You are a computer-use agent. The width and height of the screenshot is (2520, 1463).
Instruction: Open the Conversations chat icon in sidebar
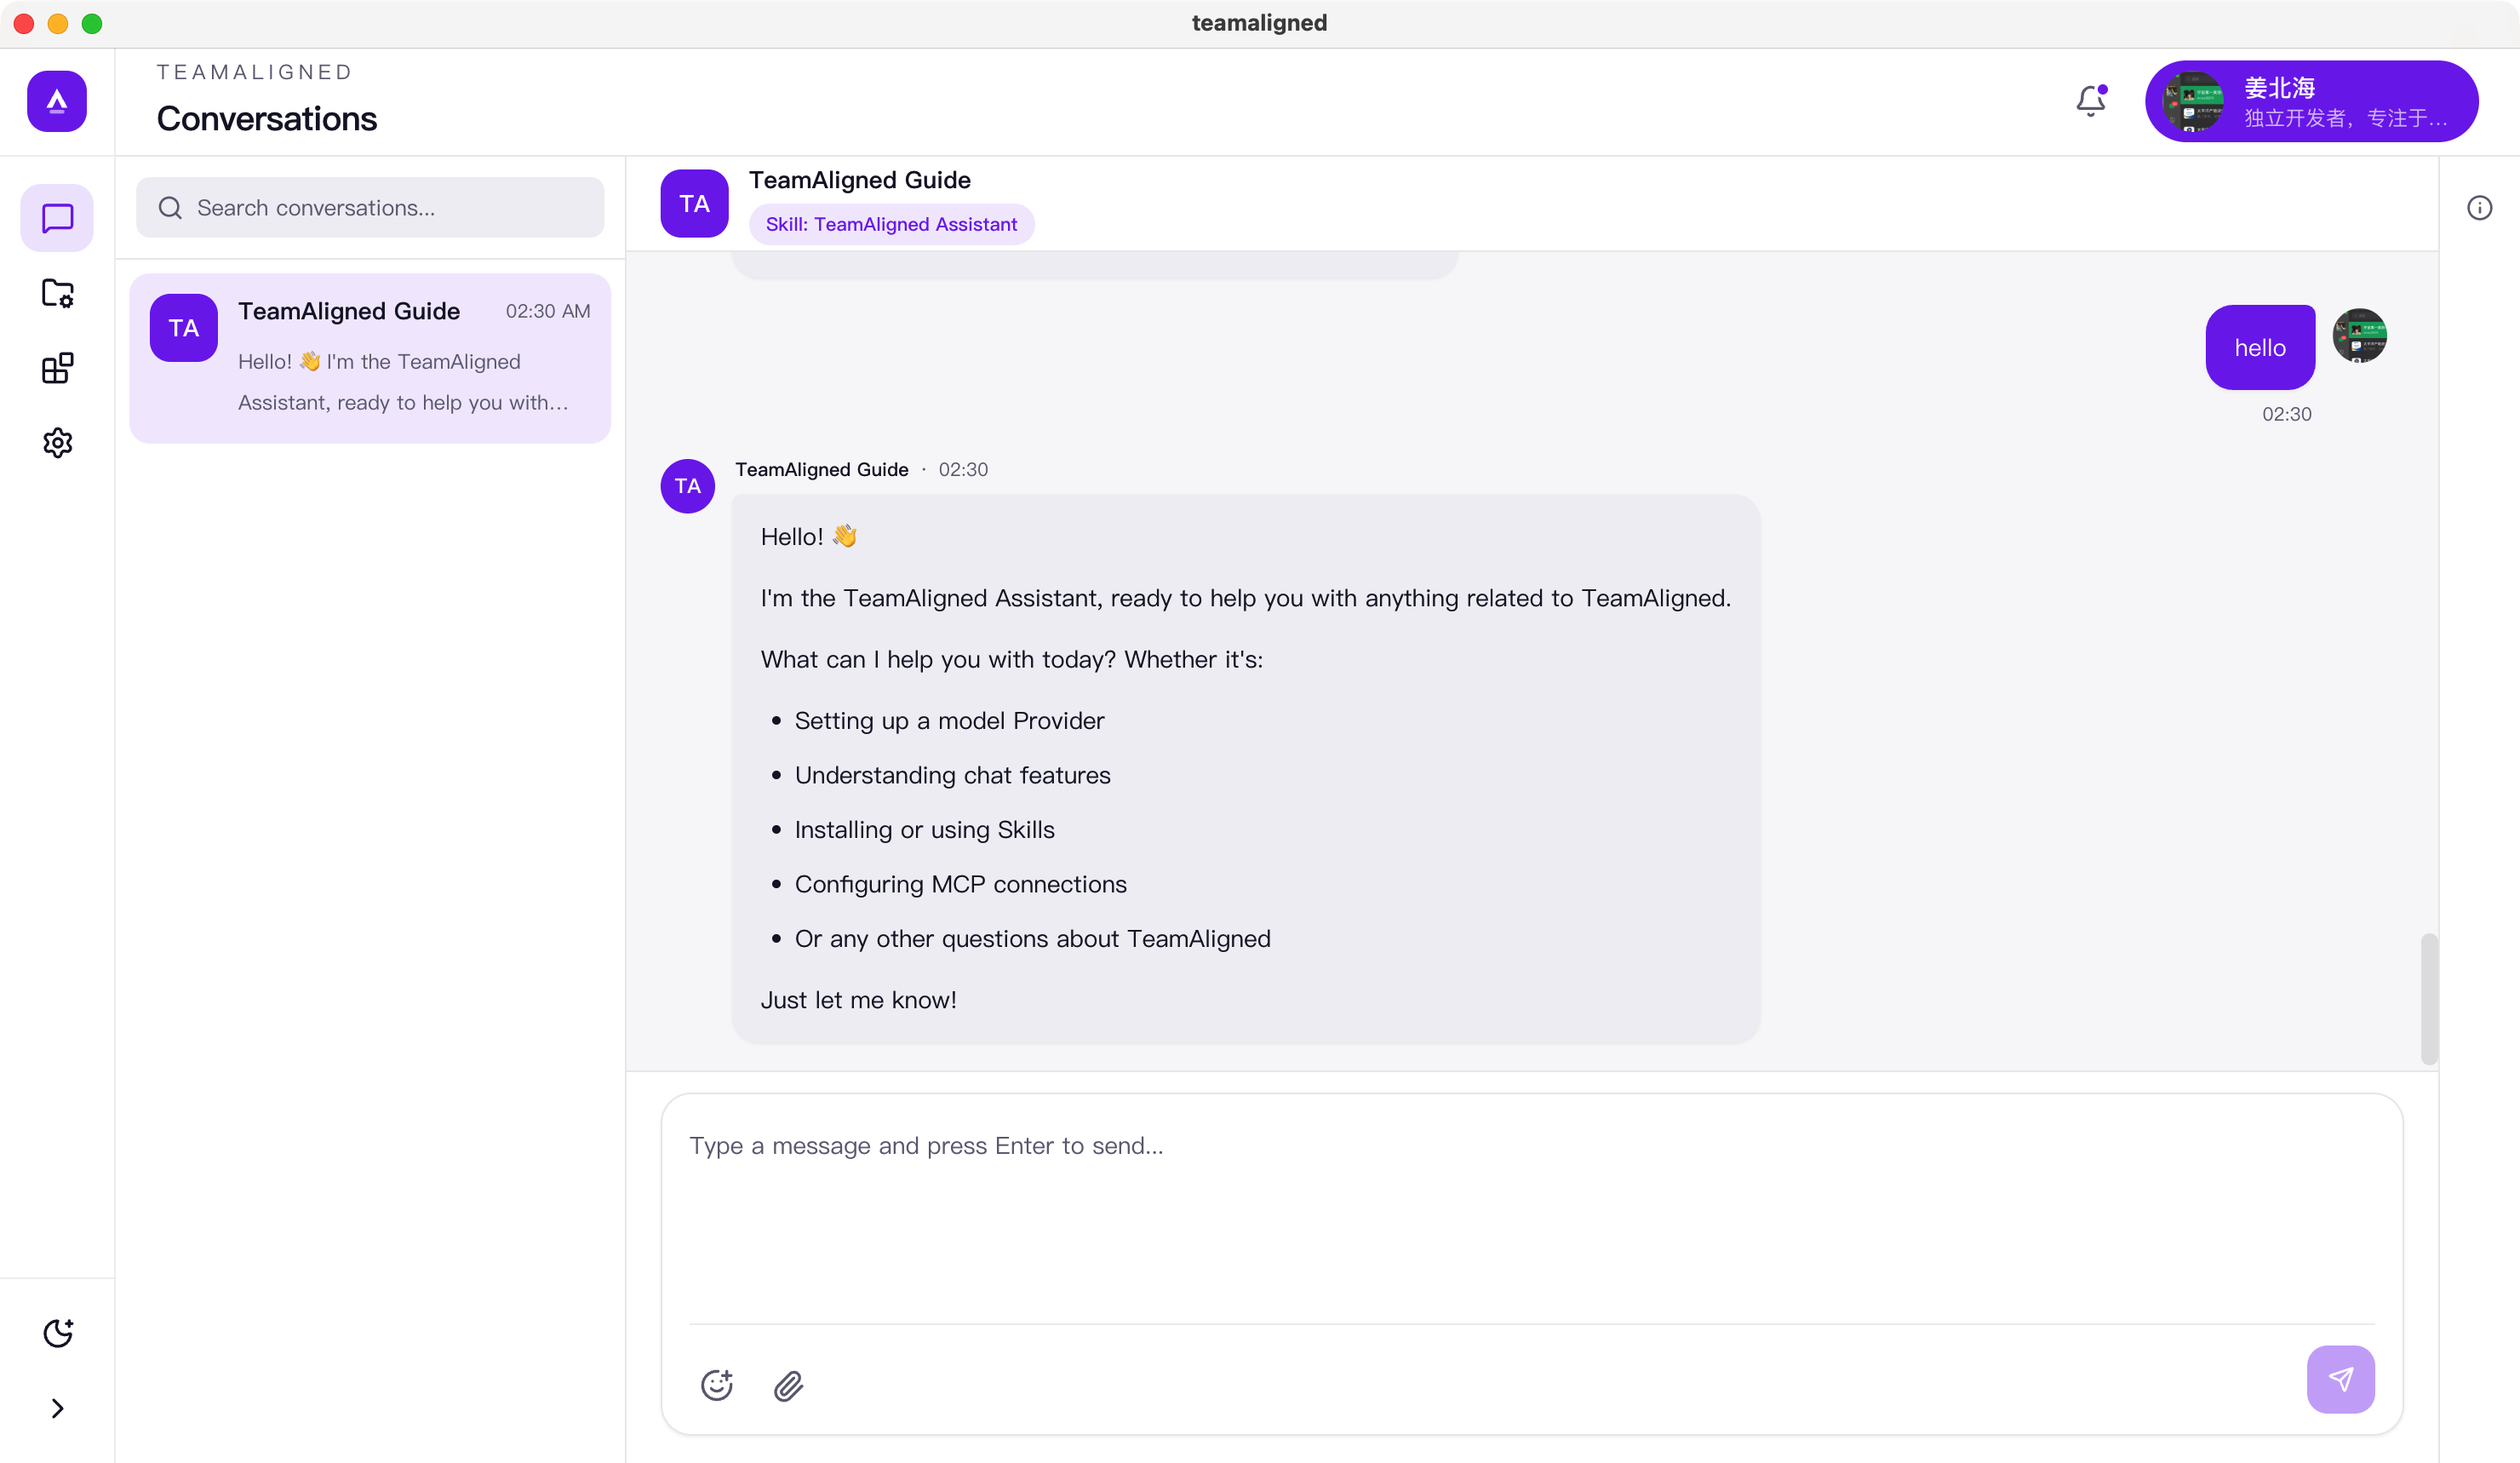coord(57,218)
